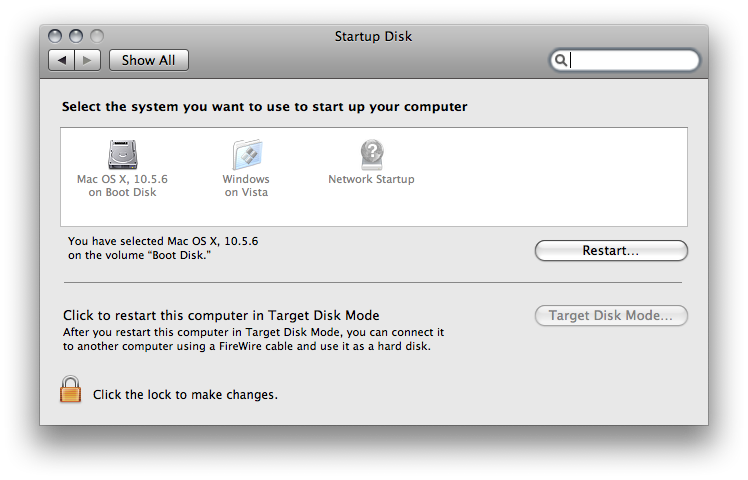Click the 'Network Startup' text label
Screen dimensions: 748x480
(x=372, y=179)
